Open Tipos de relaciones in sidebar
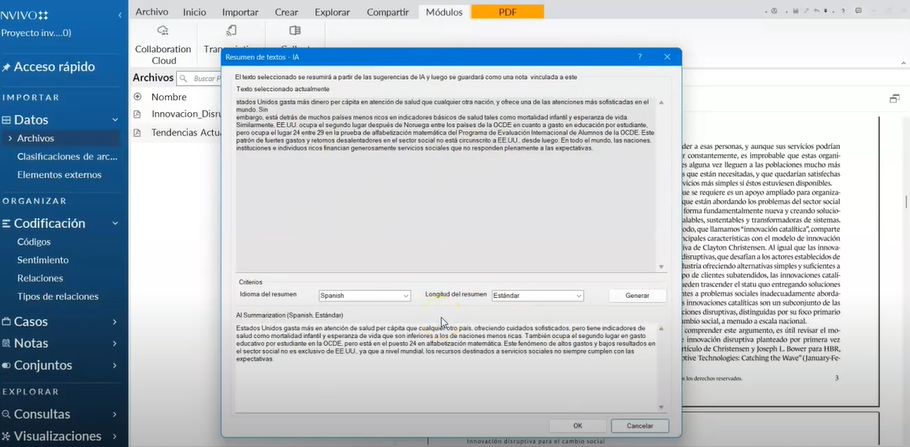Image resolution: width=910 pixels, height=447 pixels. click(x=57, y=297)
